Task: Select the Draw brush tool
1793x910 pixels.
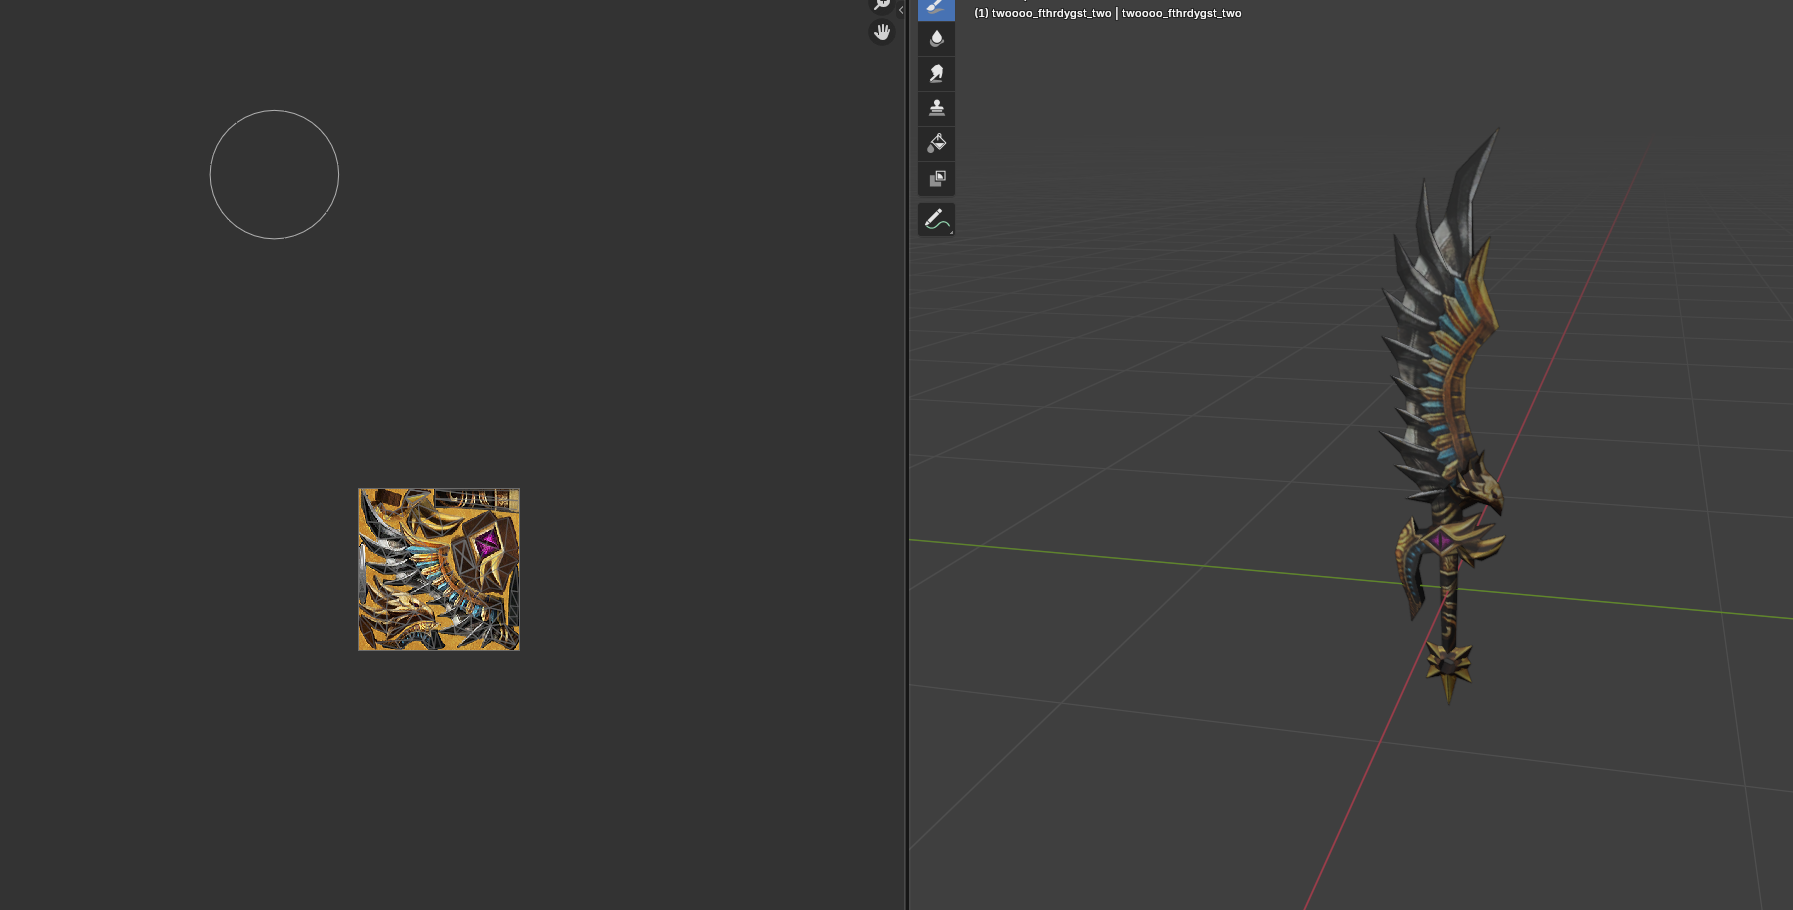Action: (x=936, y=9)
